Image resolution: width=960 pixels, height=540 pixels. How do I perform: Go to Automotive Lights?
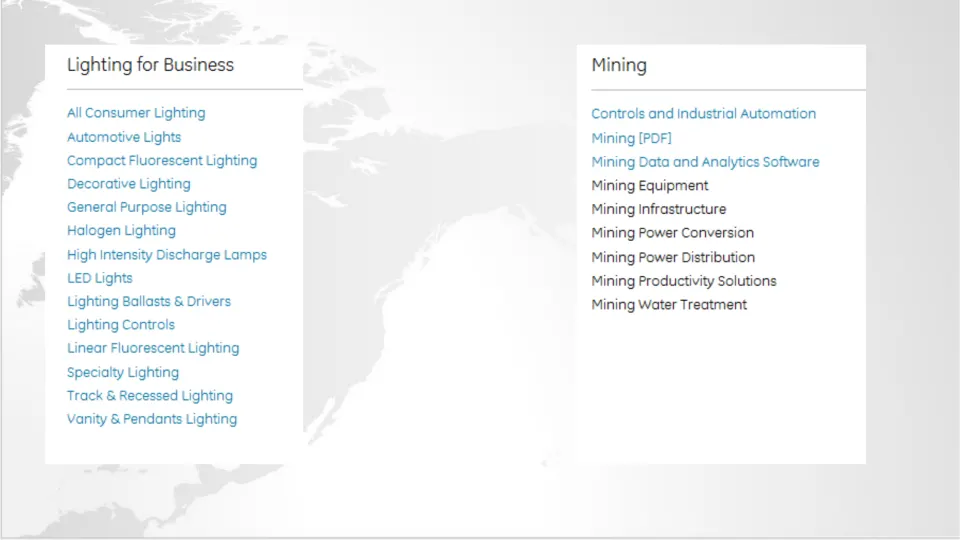click(x=124, y=137)
